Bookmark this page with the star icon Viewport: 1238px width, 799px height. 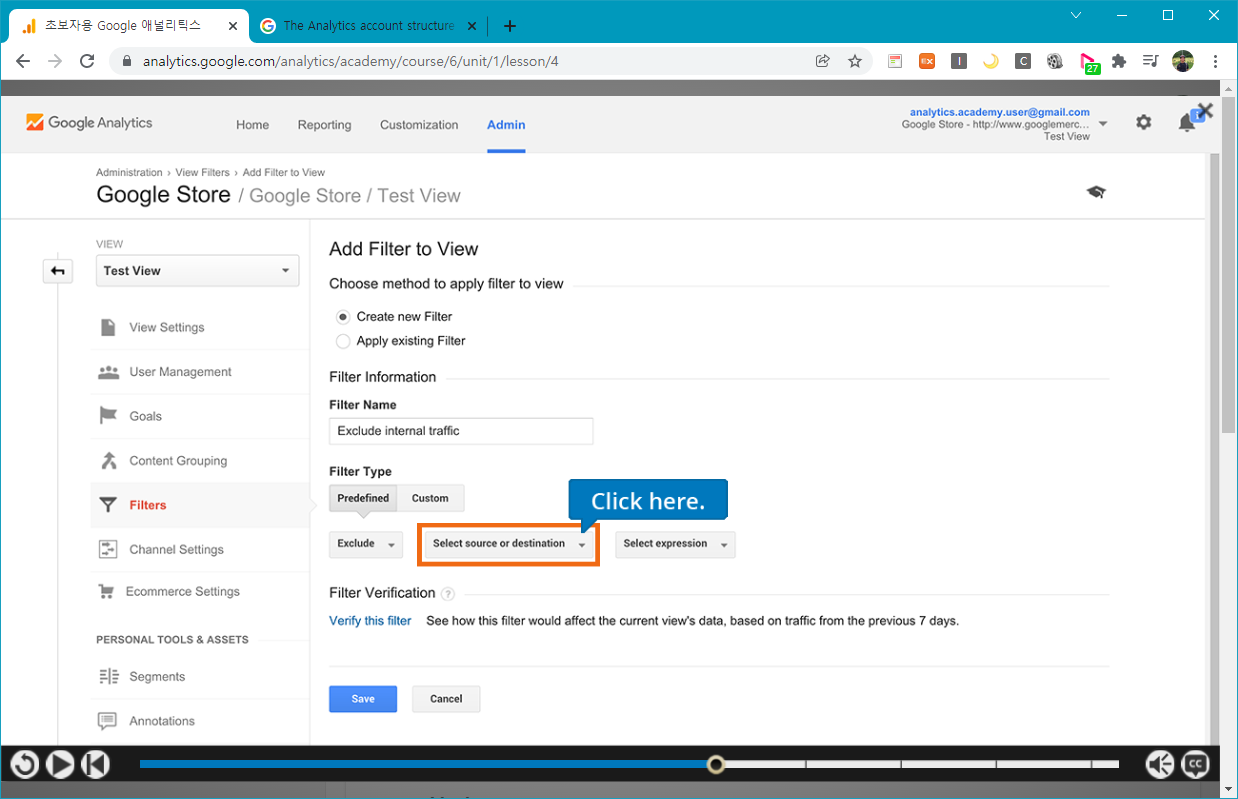[x=855, y=61]
